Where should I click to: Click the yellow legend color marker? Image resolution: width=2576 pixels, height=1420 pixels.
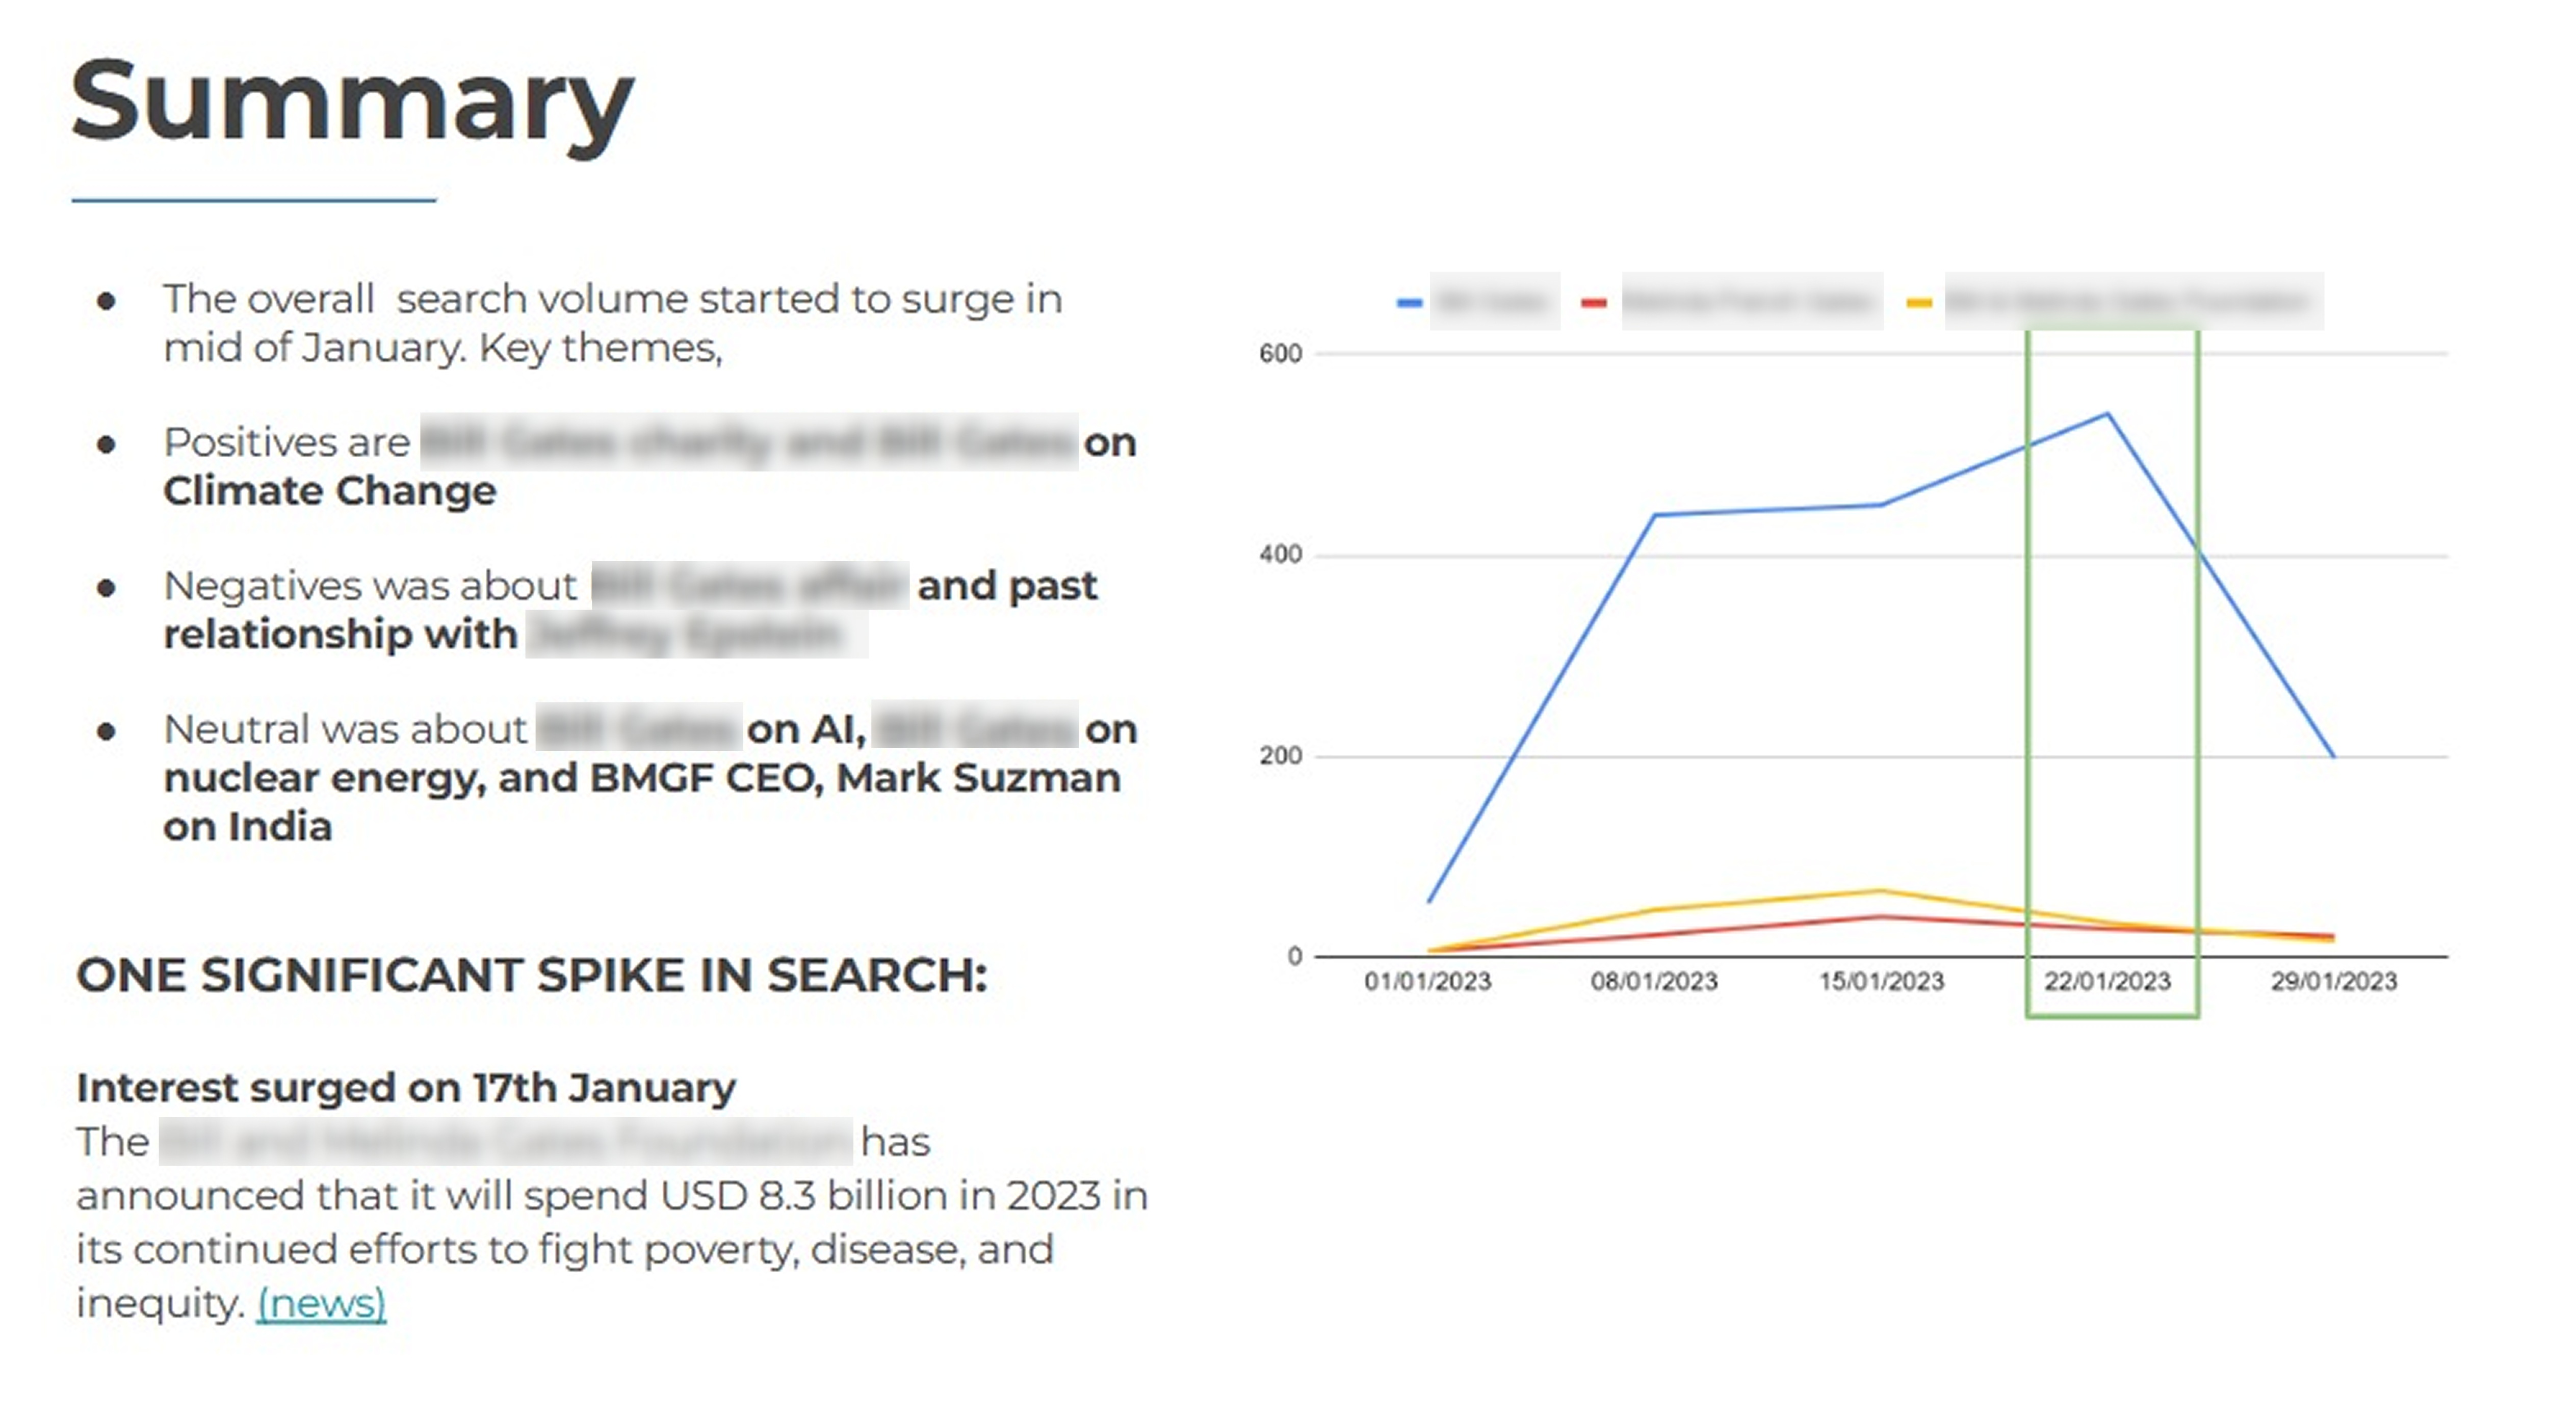click(1918, 303)
